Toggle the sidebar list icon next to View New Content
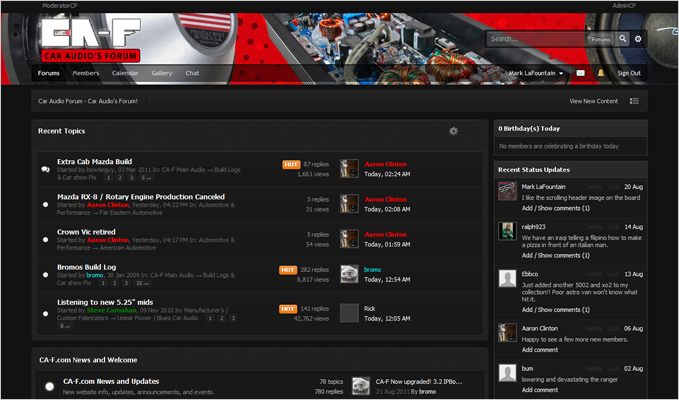The height and width of the screenshot is (400, 679). coord(634,101)
